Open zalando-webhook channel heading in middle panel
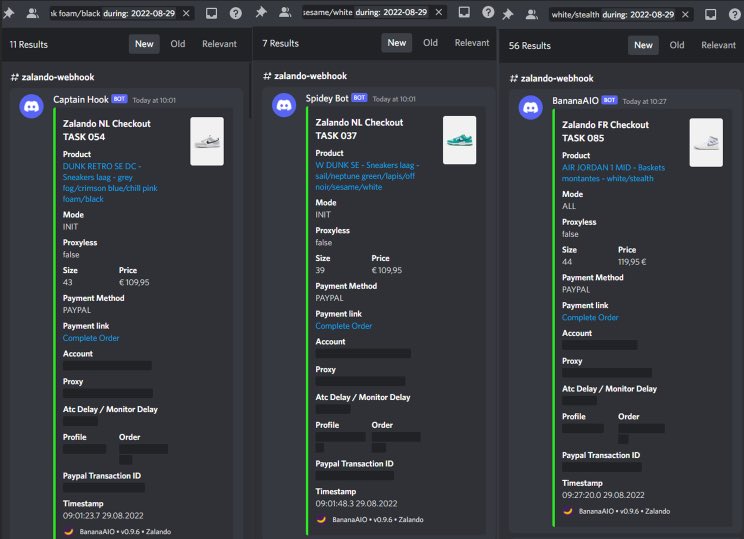This screenshot has height=539, width=744. point(305,76)
